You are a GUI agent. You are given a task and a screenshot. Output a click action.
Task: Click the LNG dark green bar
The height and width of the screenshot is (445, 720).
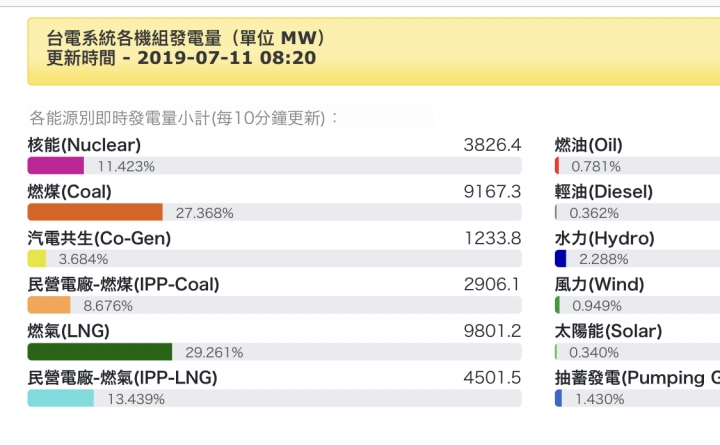[99, 352]
